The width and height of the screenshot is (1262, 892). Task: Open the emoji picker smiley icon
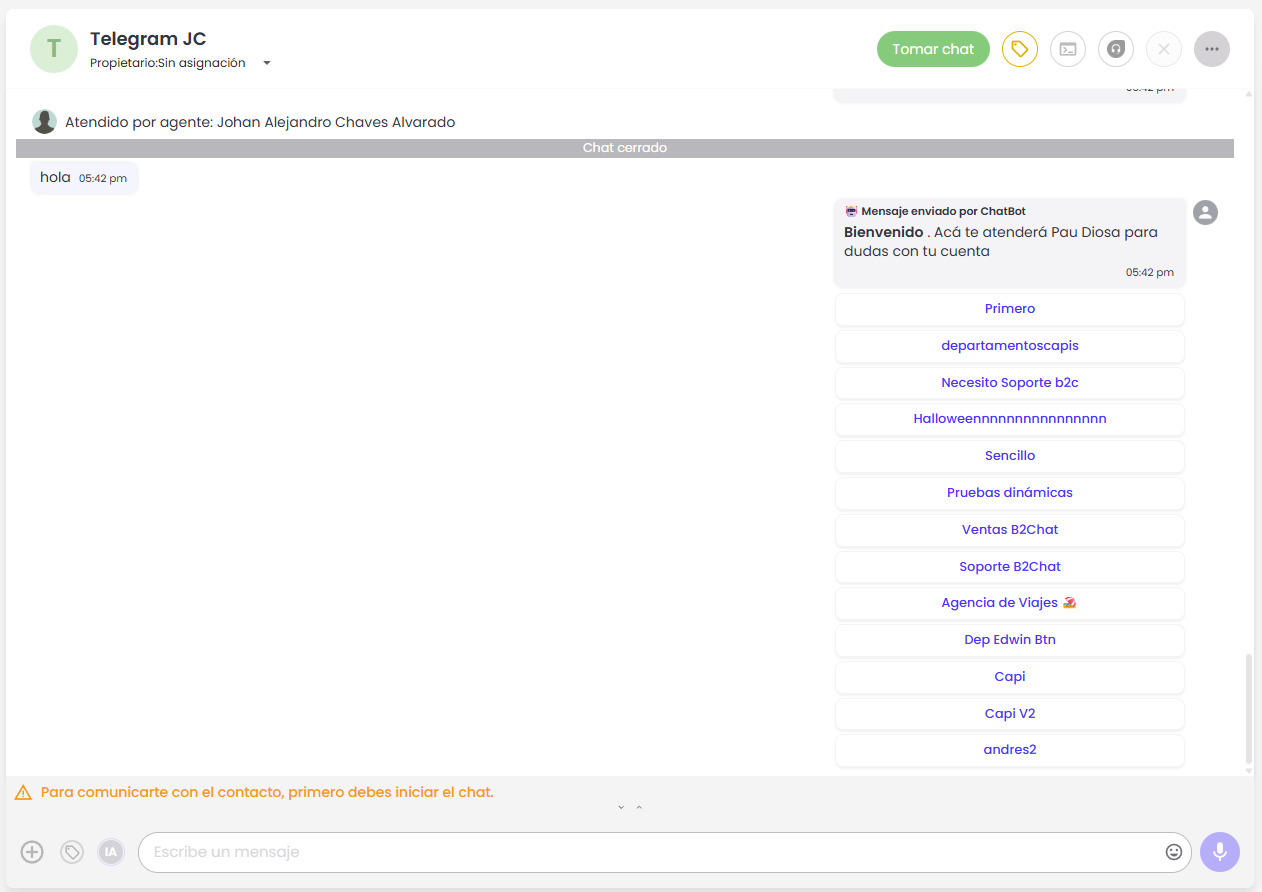tap(1174, 852)
